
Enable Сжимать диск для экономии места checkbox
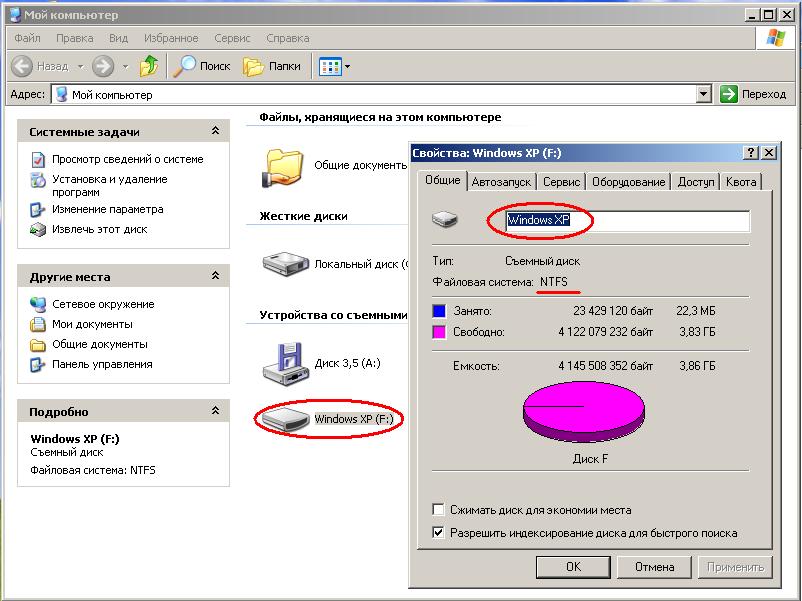coord(438,509)
